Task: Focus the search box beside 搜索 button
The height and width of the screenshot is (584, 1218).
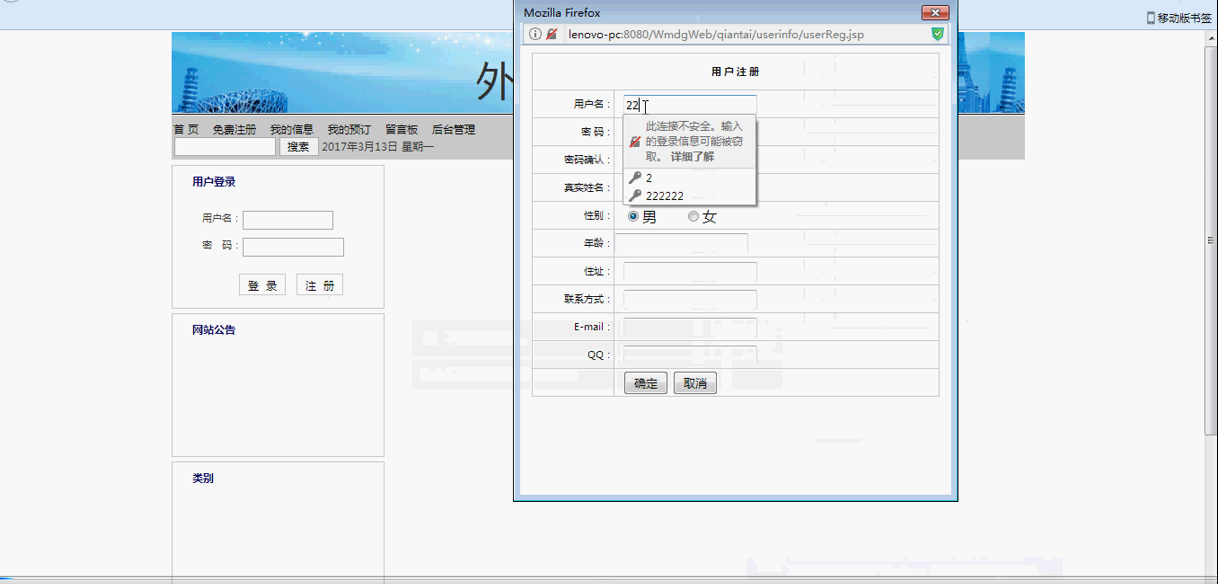Action: [225, 146]
